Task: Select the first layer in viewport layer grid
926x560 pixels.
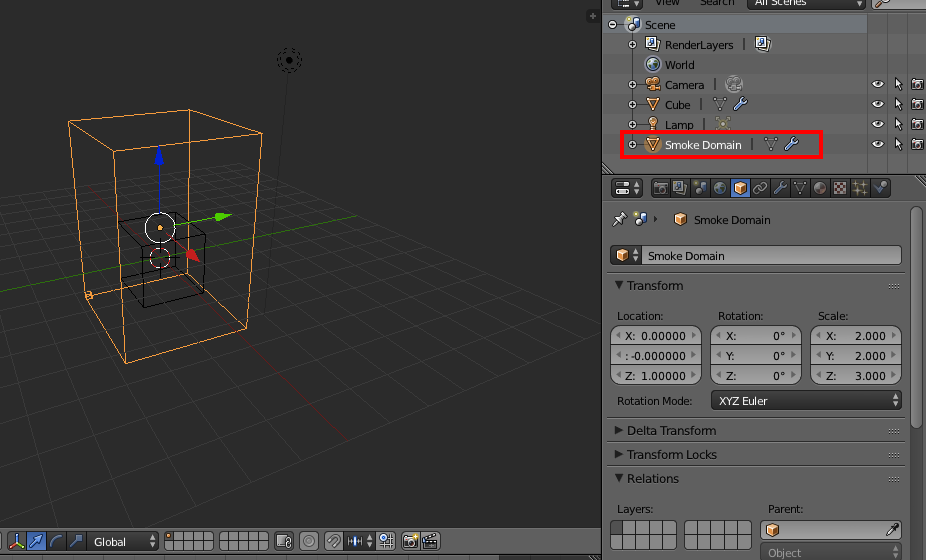Action: click(169, 537)
